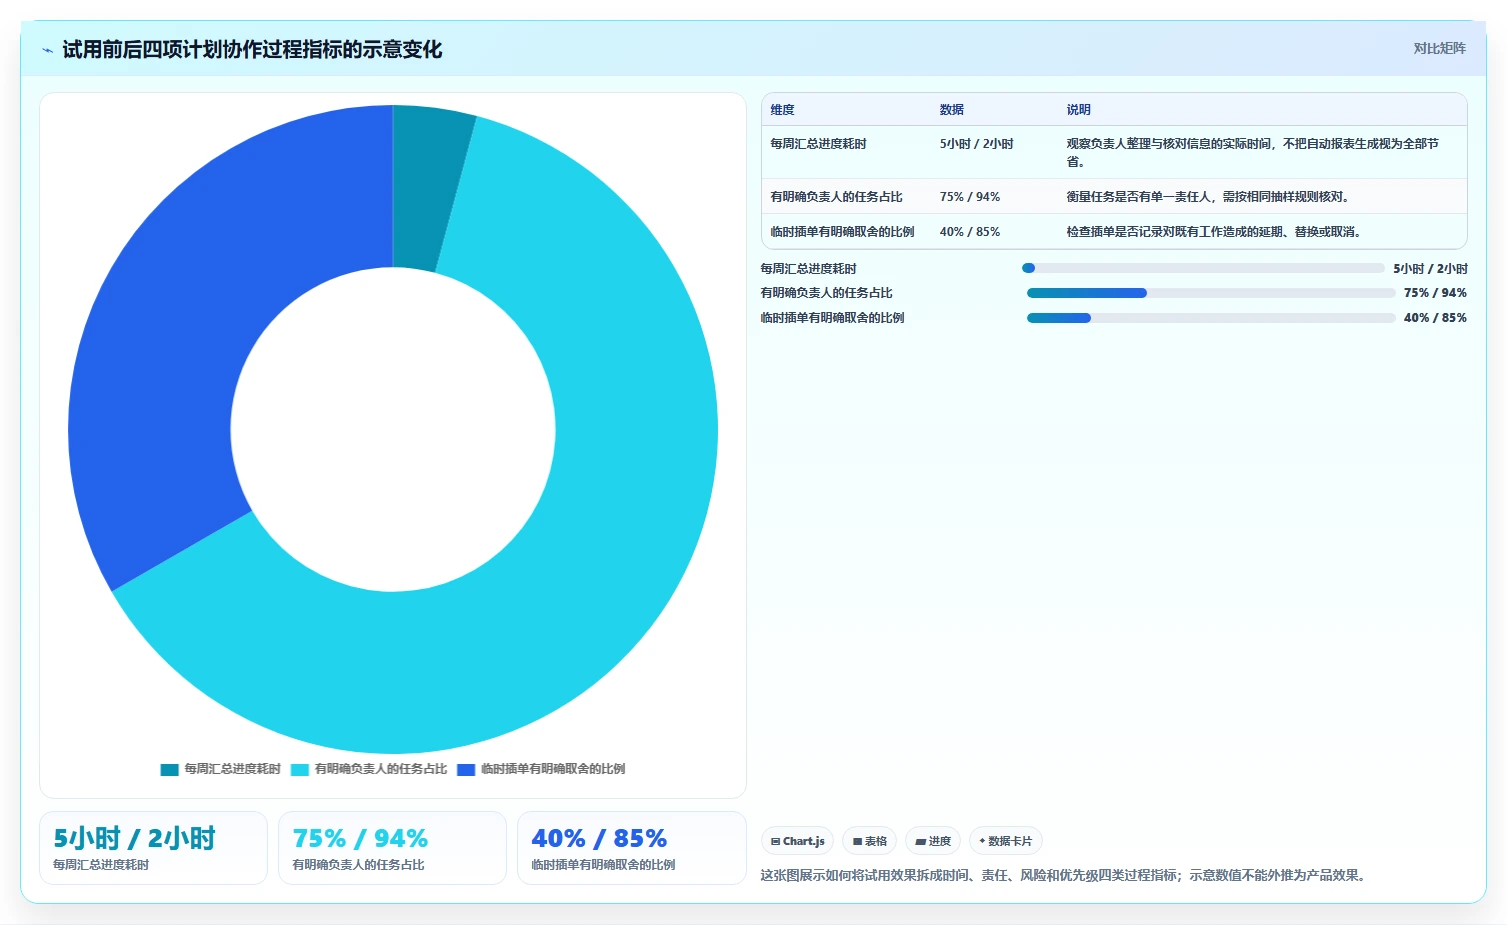The width and height of the screenshot is (1507, 925).
Task: Click the footnote text 这张图展示如何
Action: click(x=1063, y=875)
